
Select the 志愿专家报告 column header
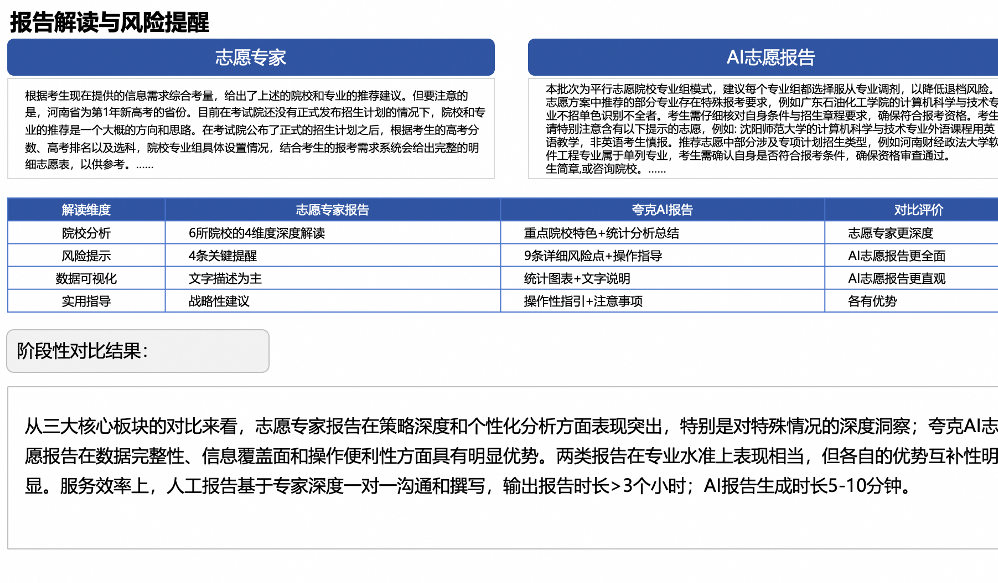(x=332, y=210)
